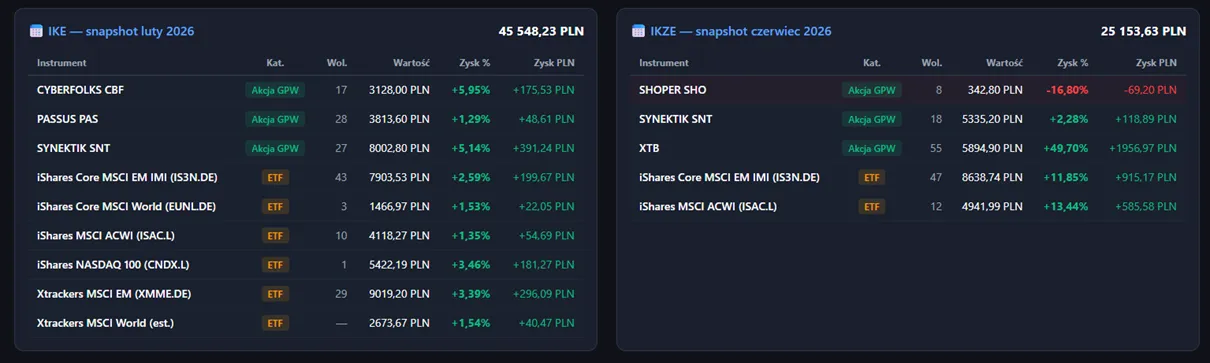Select SYNEKTIK SNT in the IKE table
The width and height of the screenshot is (1210, 363).
click(306, 148)
